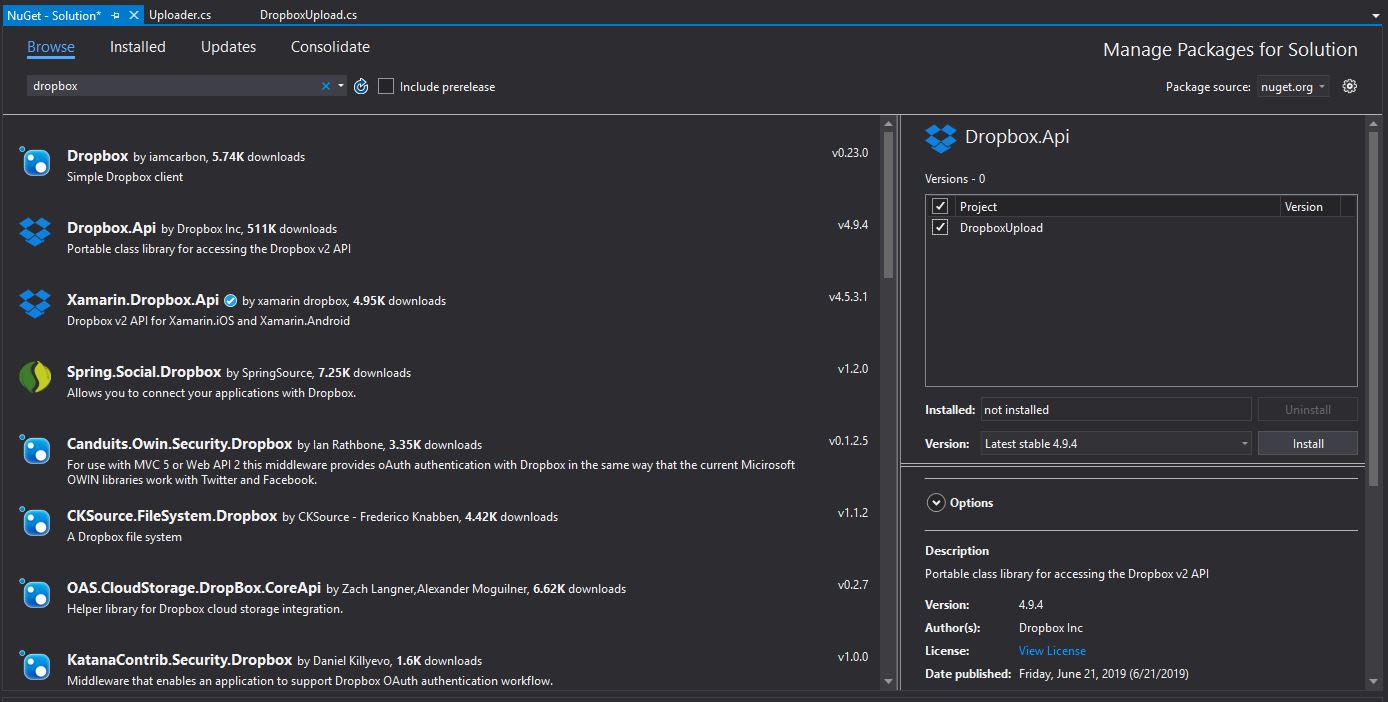Click the refresh icon next to search box
The height and width of the screenshot is (702, 1388).
[x=361, y=87]
